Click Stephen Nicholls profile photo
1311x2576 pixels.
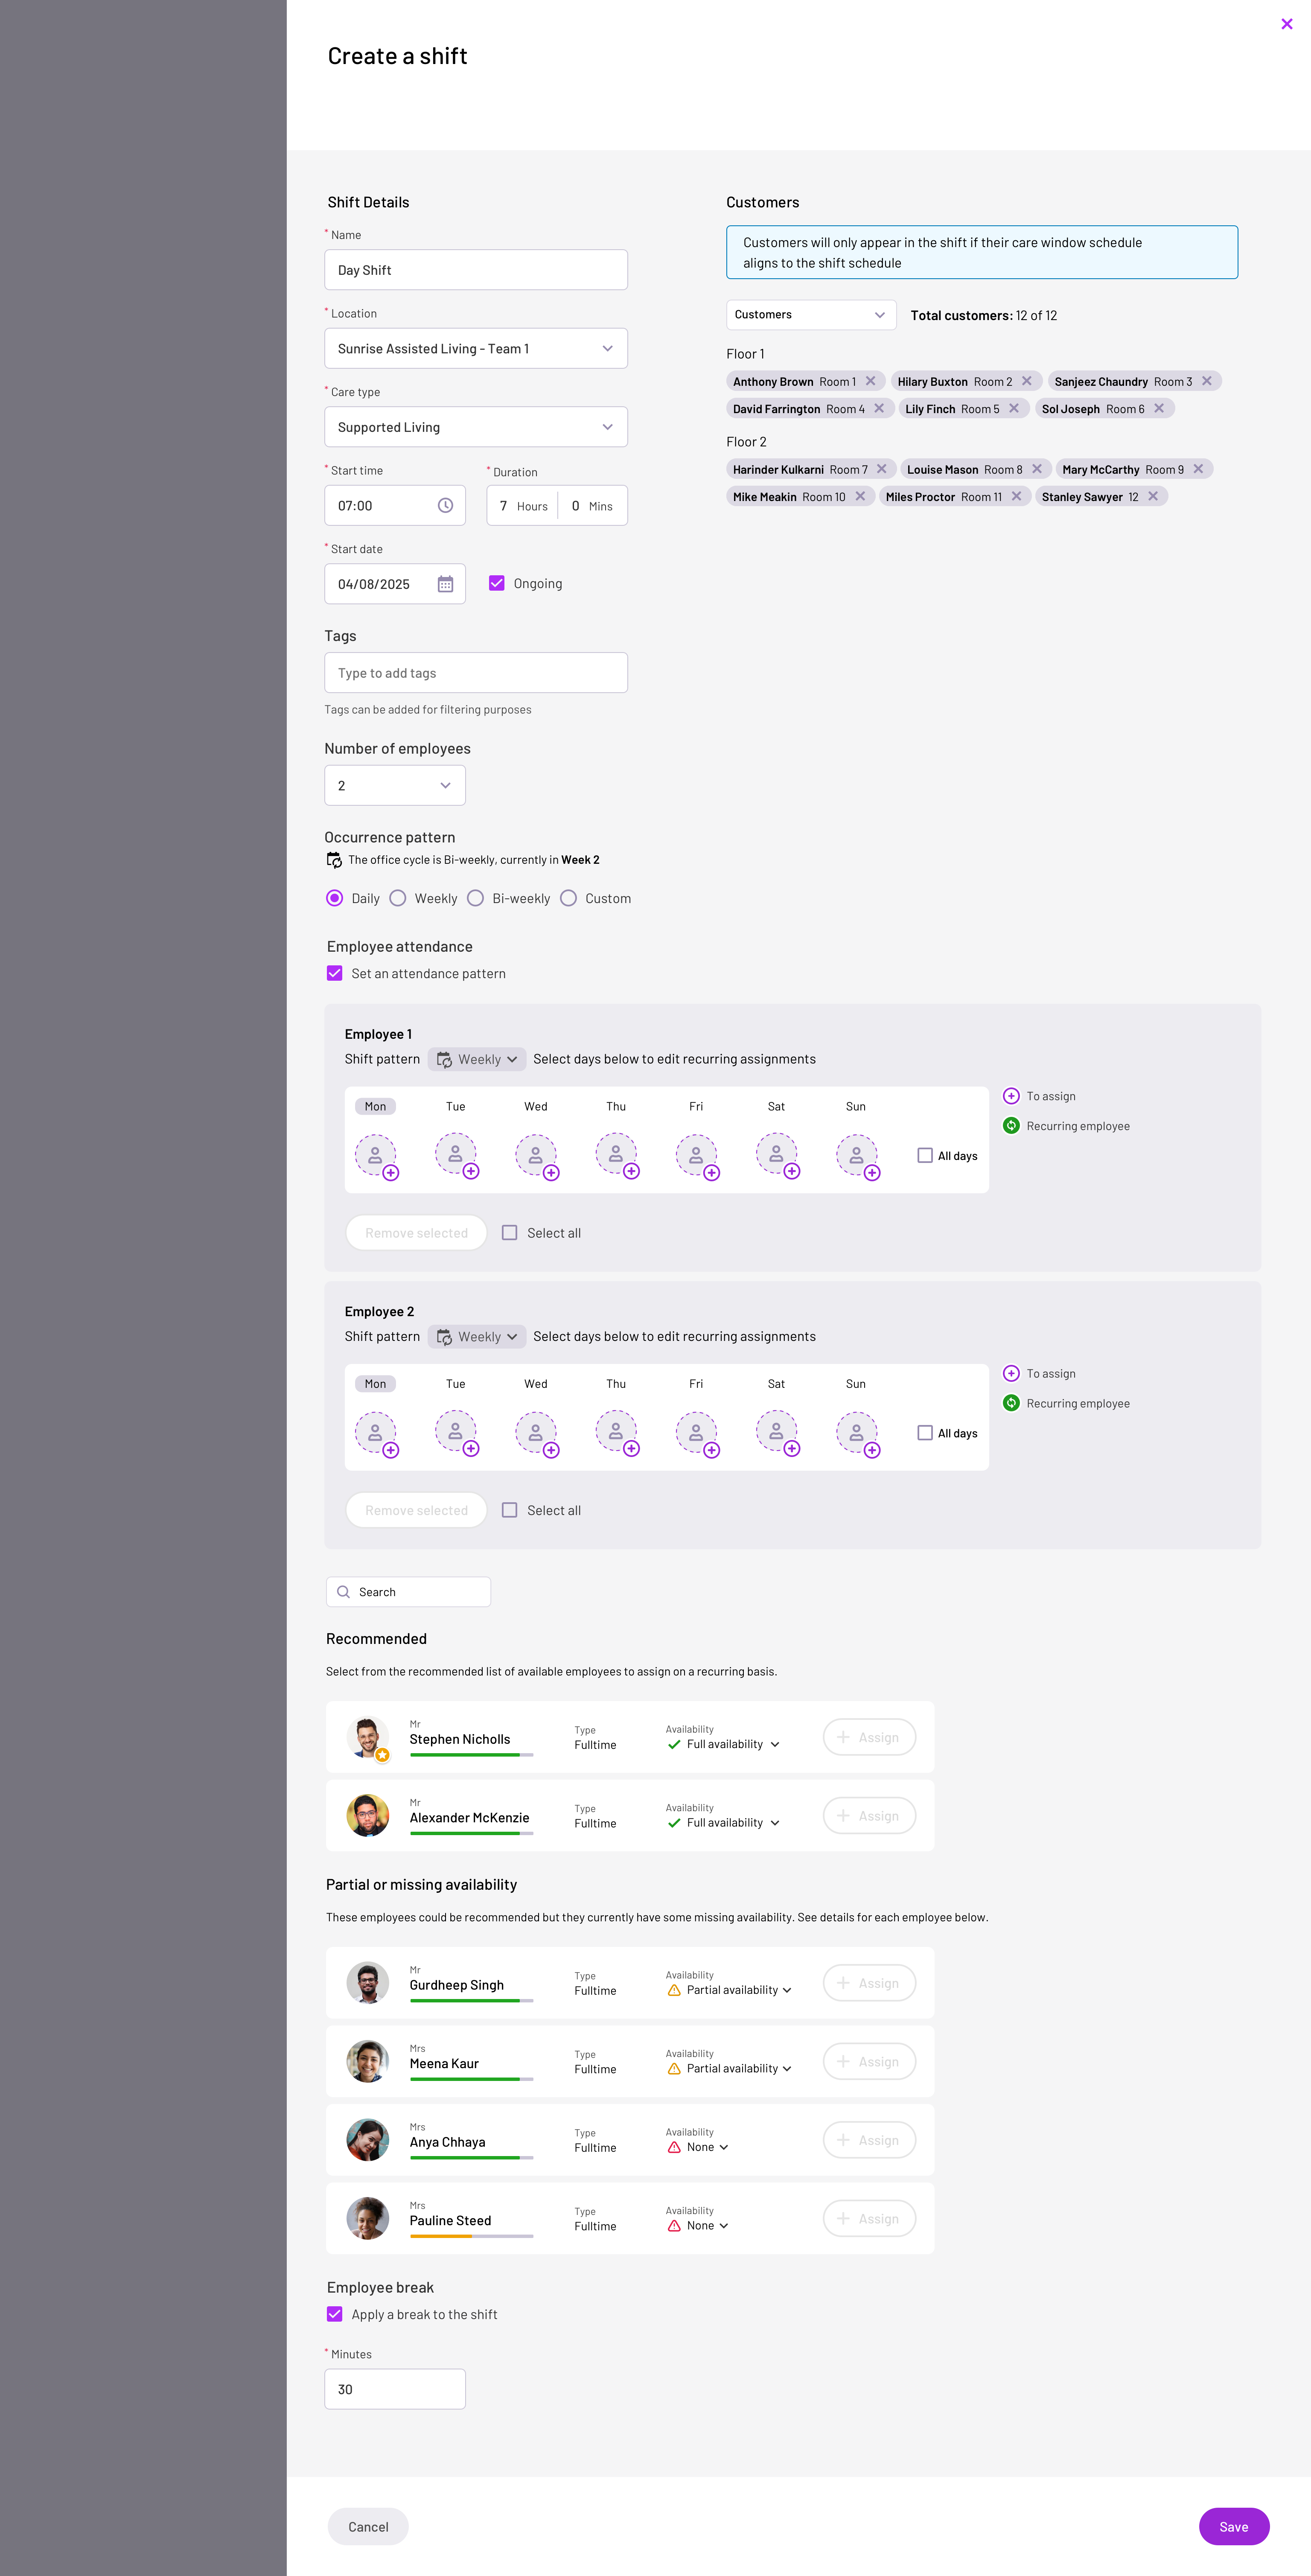(x=367, y=1737)
